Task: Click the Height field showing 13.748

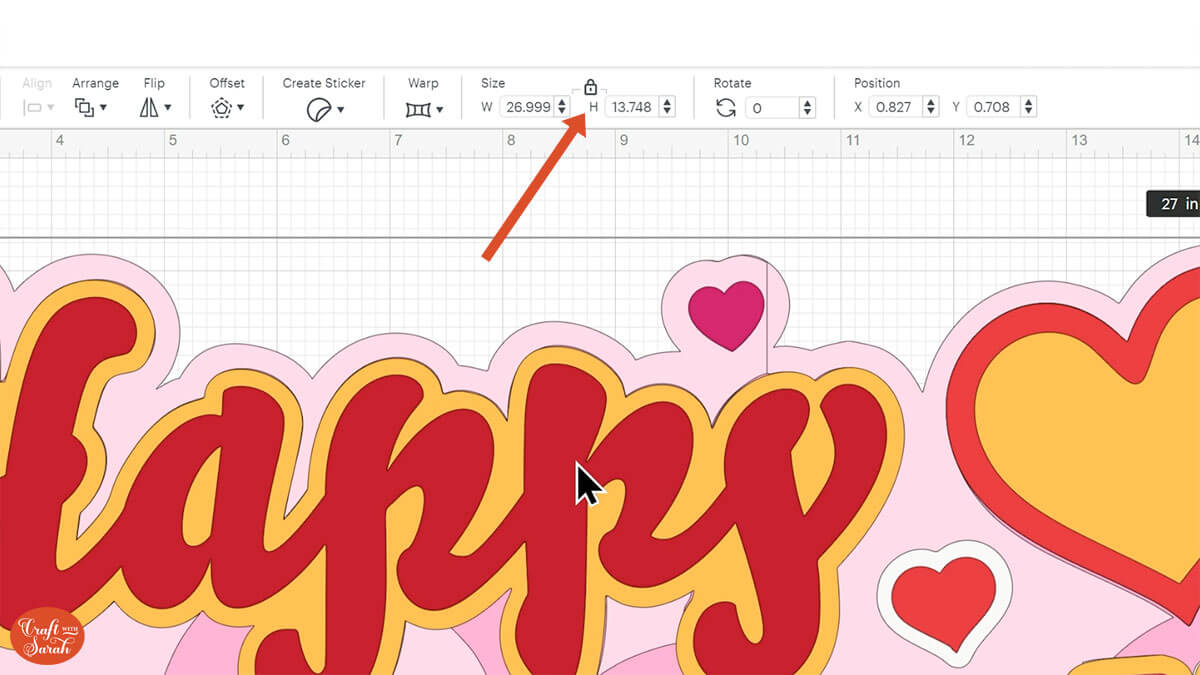Action: pos(632,107)
